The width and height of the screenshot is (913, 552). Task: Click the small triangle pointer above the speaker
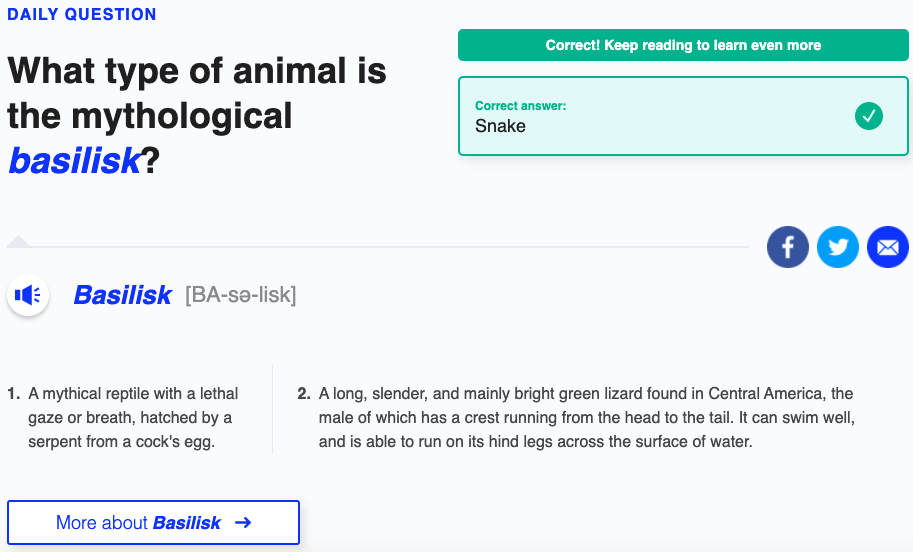click(18, 240)
